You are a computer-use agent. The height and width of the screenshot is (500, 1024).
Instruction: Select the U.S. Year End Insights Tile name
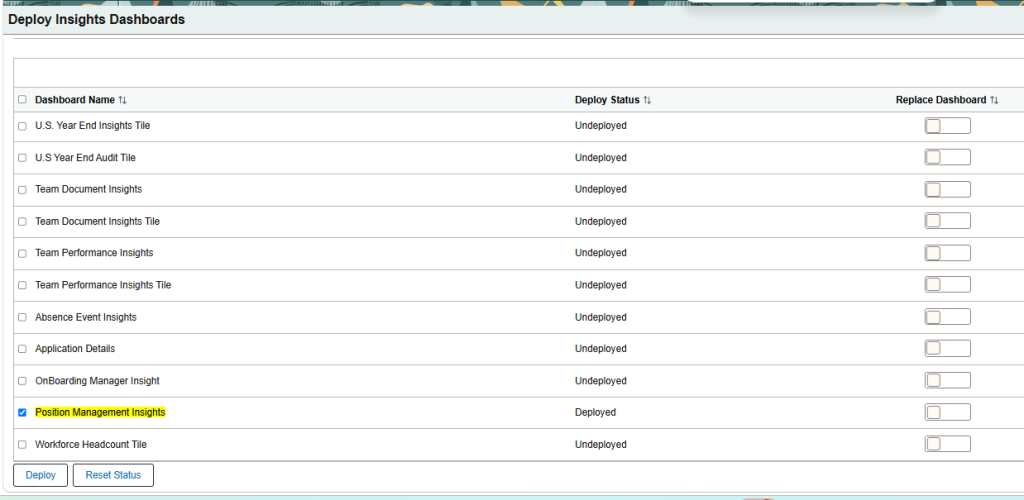pyautogui.click(x=93, y=125)
